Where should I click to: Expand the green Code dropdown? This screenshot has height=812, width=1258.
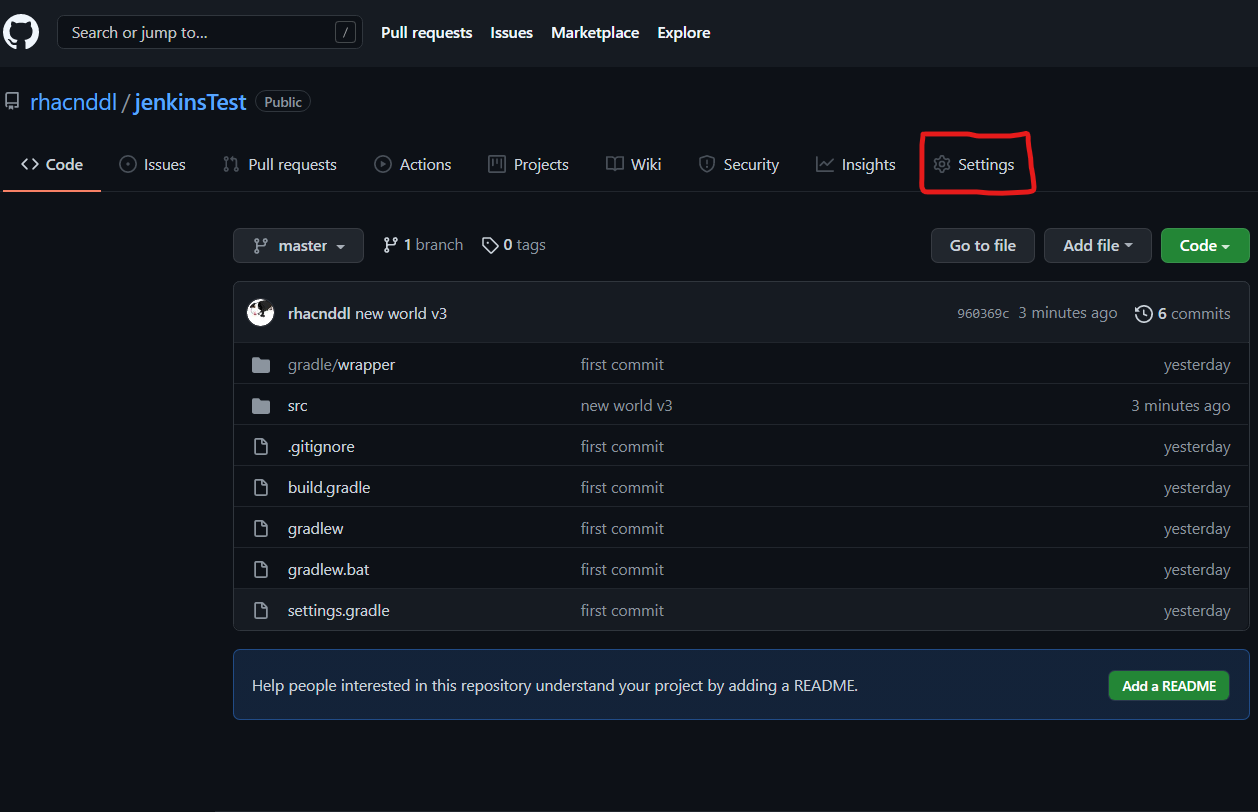tap(1205, 245)
